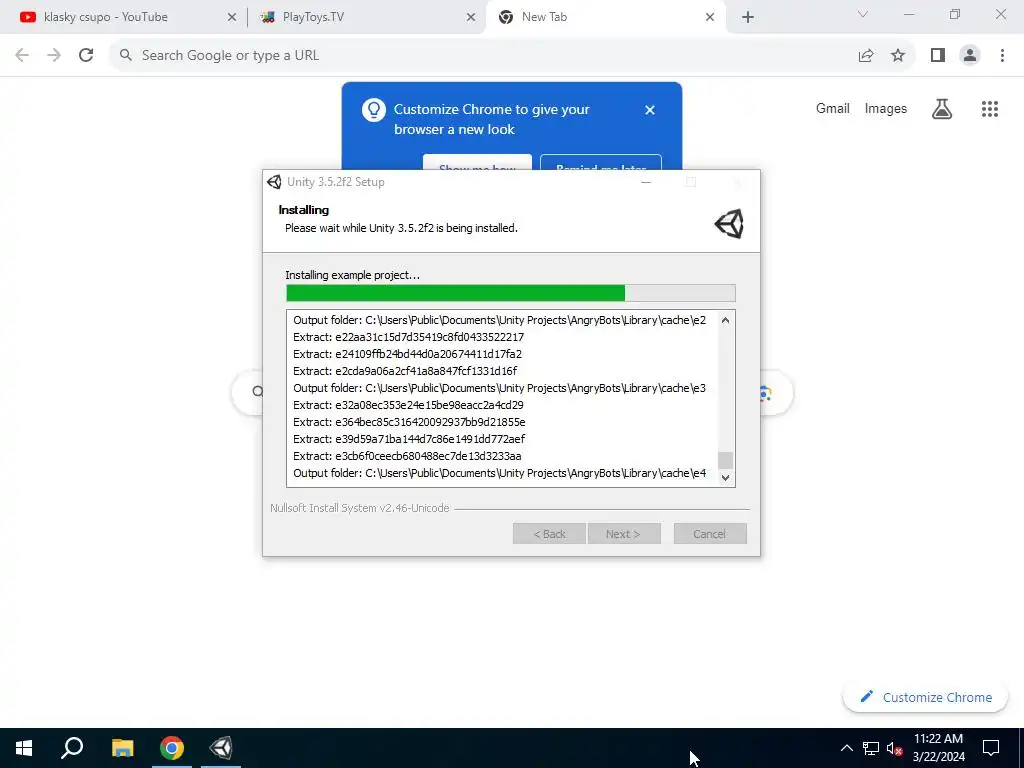This screenshot has height=768, width=1024.
Task: Open Gmail link
Action: [833, 108]
